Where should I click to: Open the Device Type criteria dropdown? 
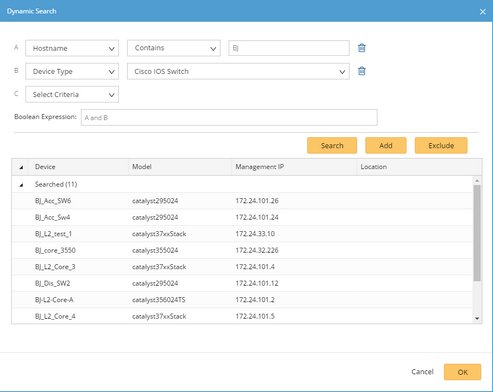[x=72, y=71]
